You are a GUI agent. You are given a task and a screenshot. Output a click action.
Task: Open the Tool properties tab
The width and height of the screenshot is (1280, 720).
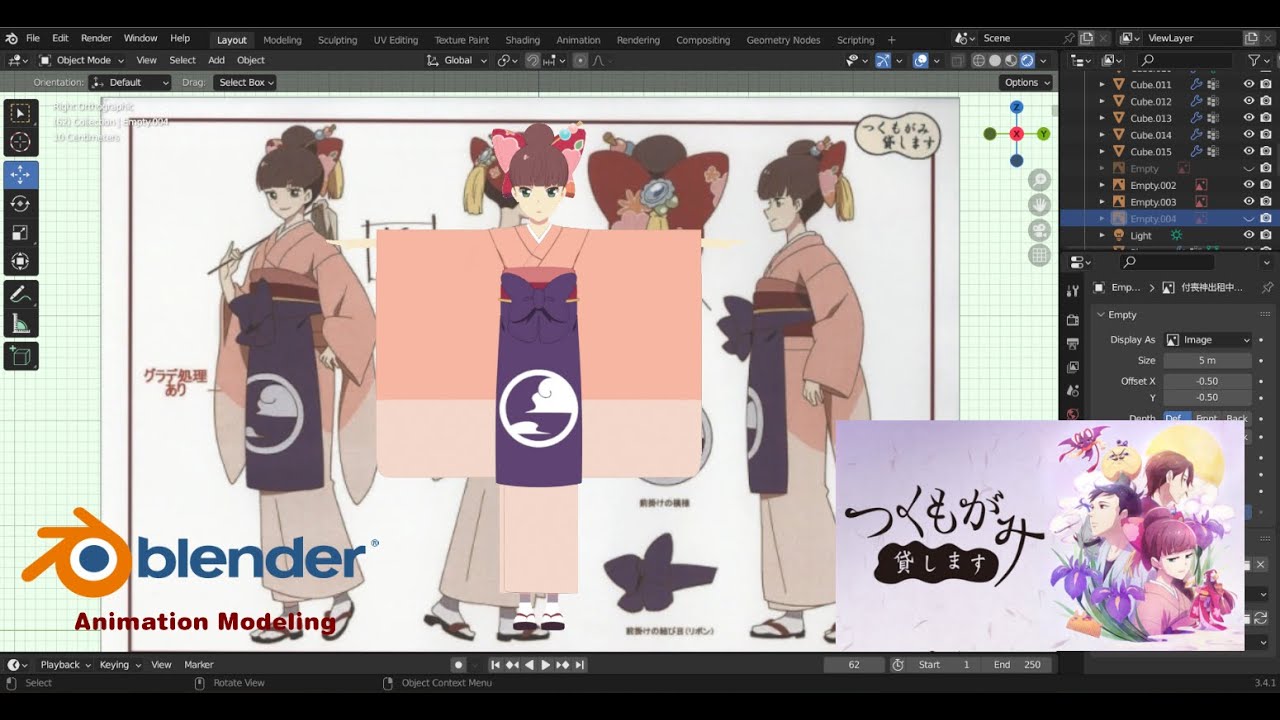[1072, 291]
